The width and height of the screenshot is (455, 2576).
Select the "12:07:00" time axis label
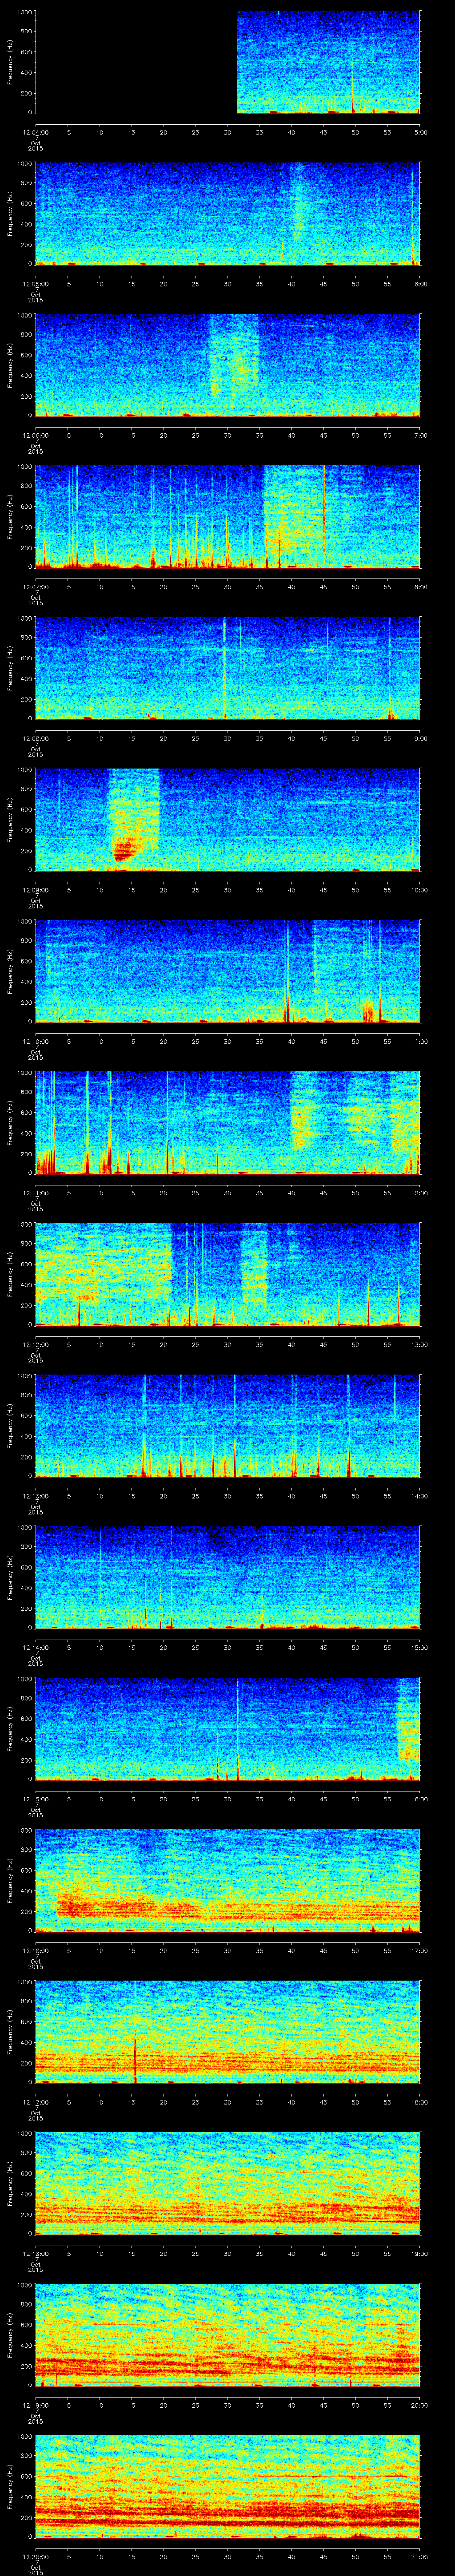(x=35, y=586)
